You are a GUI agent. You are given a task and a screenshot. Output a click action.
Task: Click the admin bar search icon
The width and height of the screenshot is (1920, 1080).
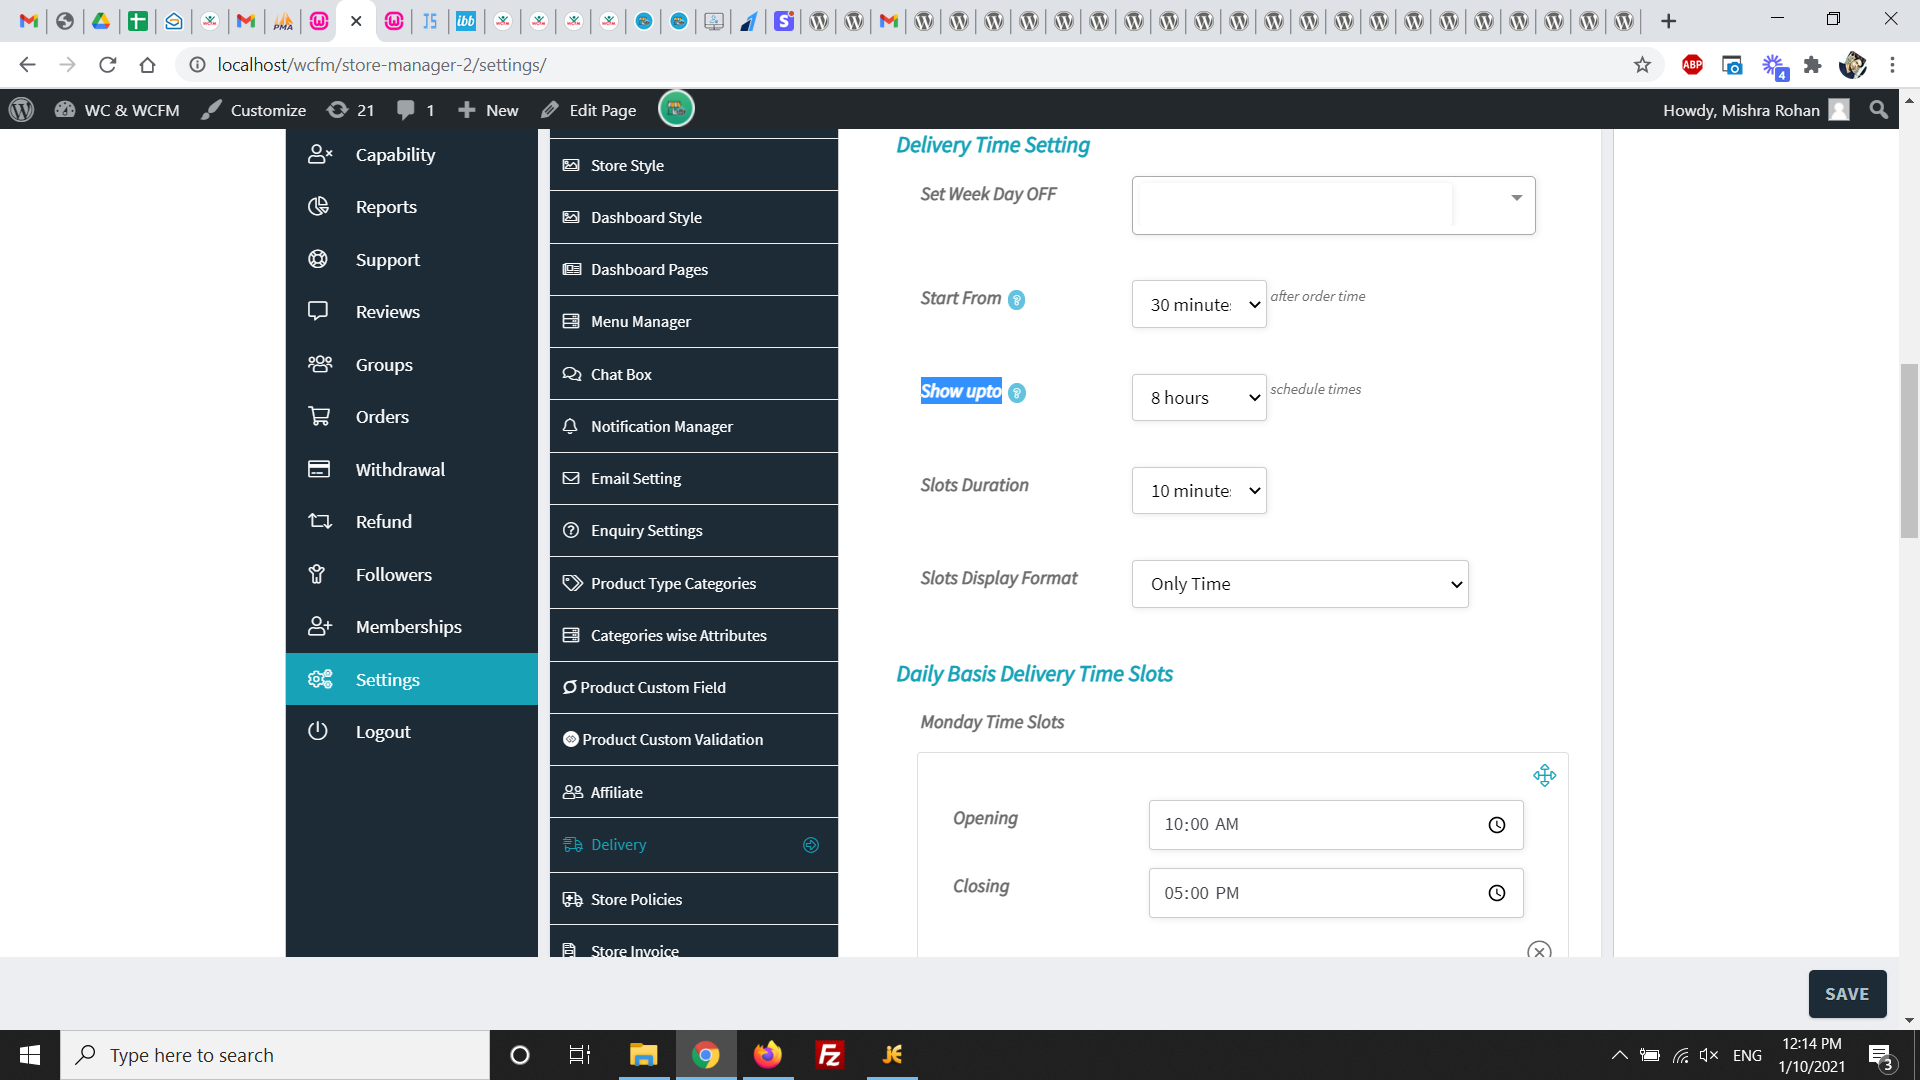pos(1879,110)
